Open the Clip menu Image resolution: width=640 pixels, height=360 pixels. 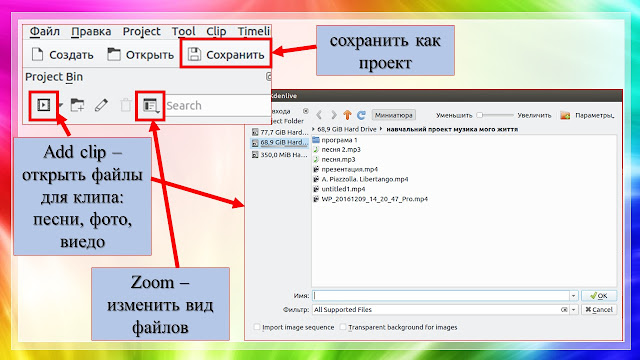click(216, 31)
